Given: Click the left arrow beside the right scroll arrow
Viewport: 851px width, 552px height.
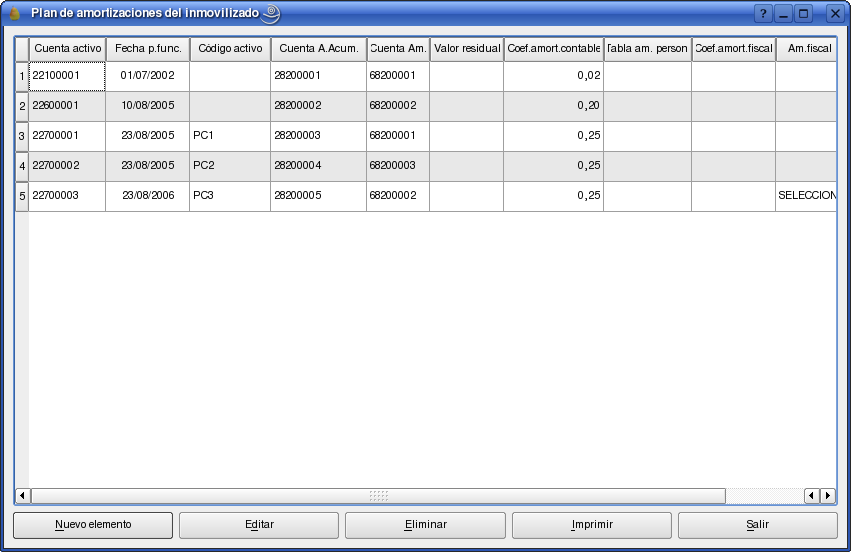Looking at the screenshot, I should [x=811, y=495].
